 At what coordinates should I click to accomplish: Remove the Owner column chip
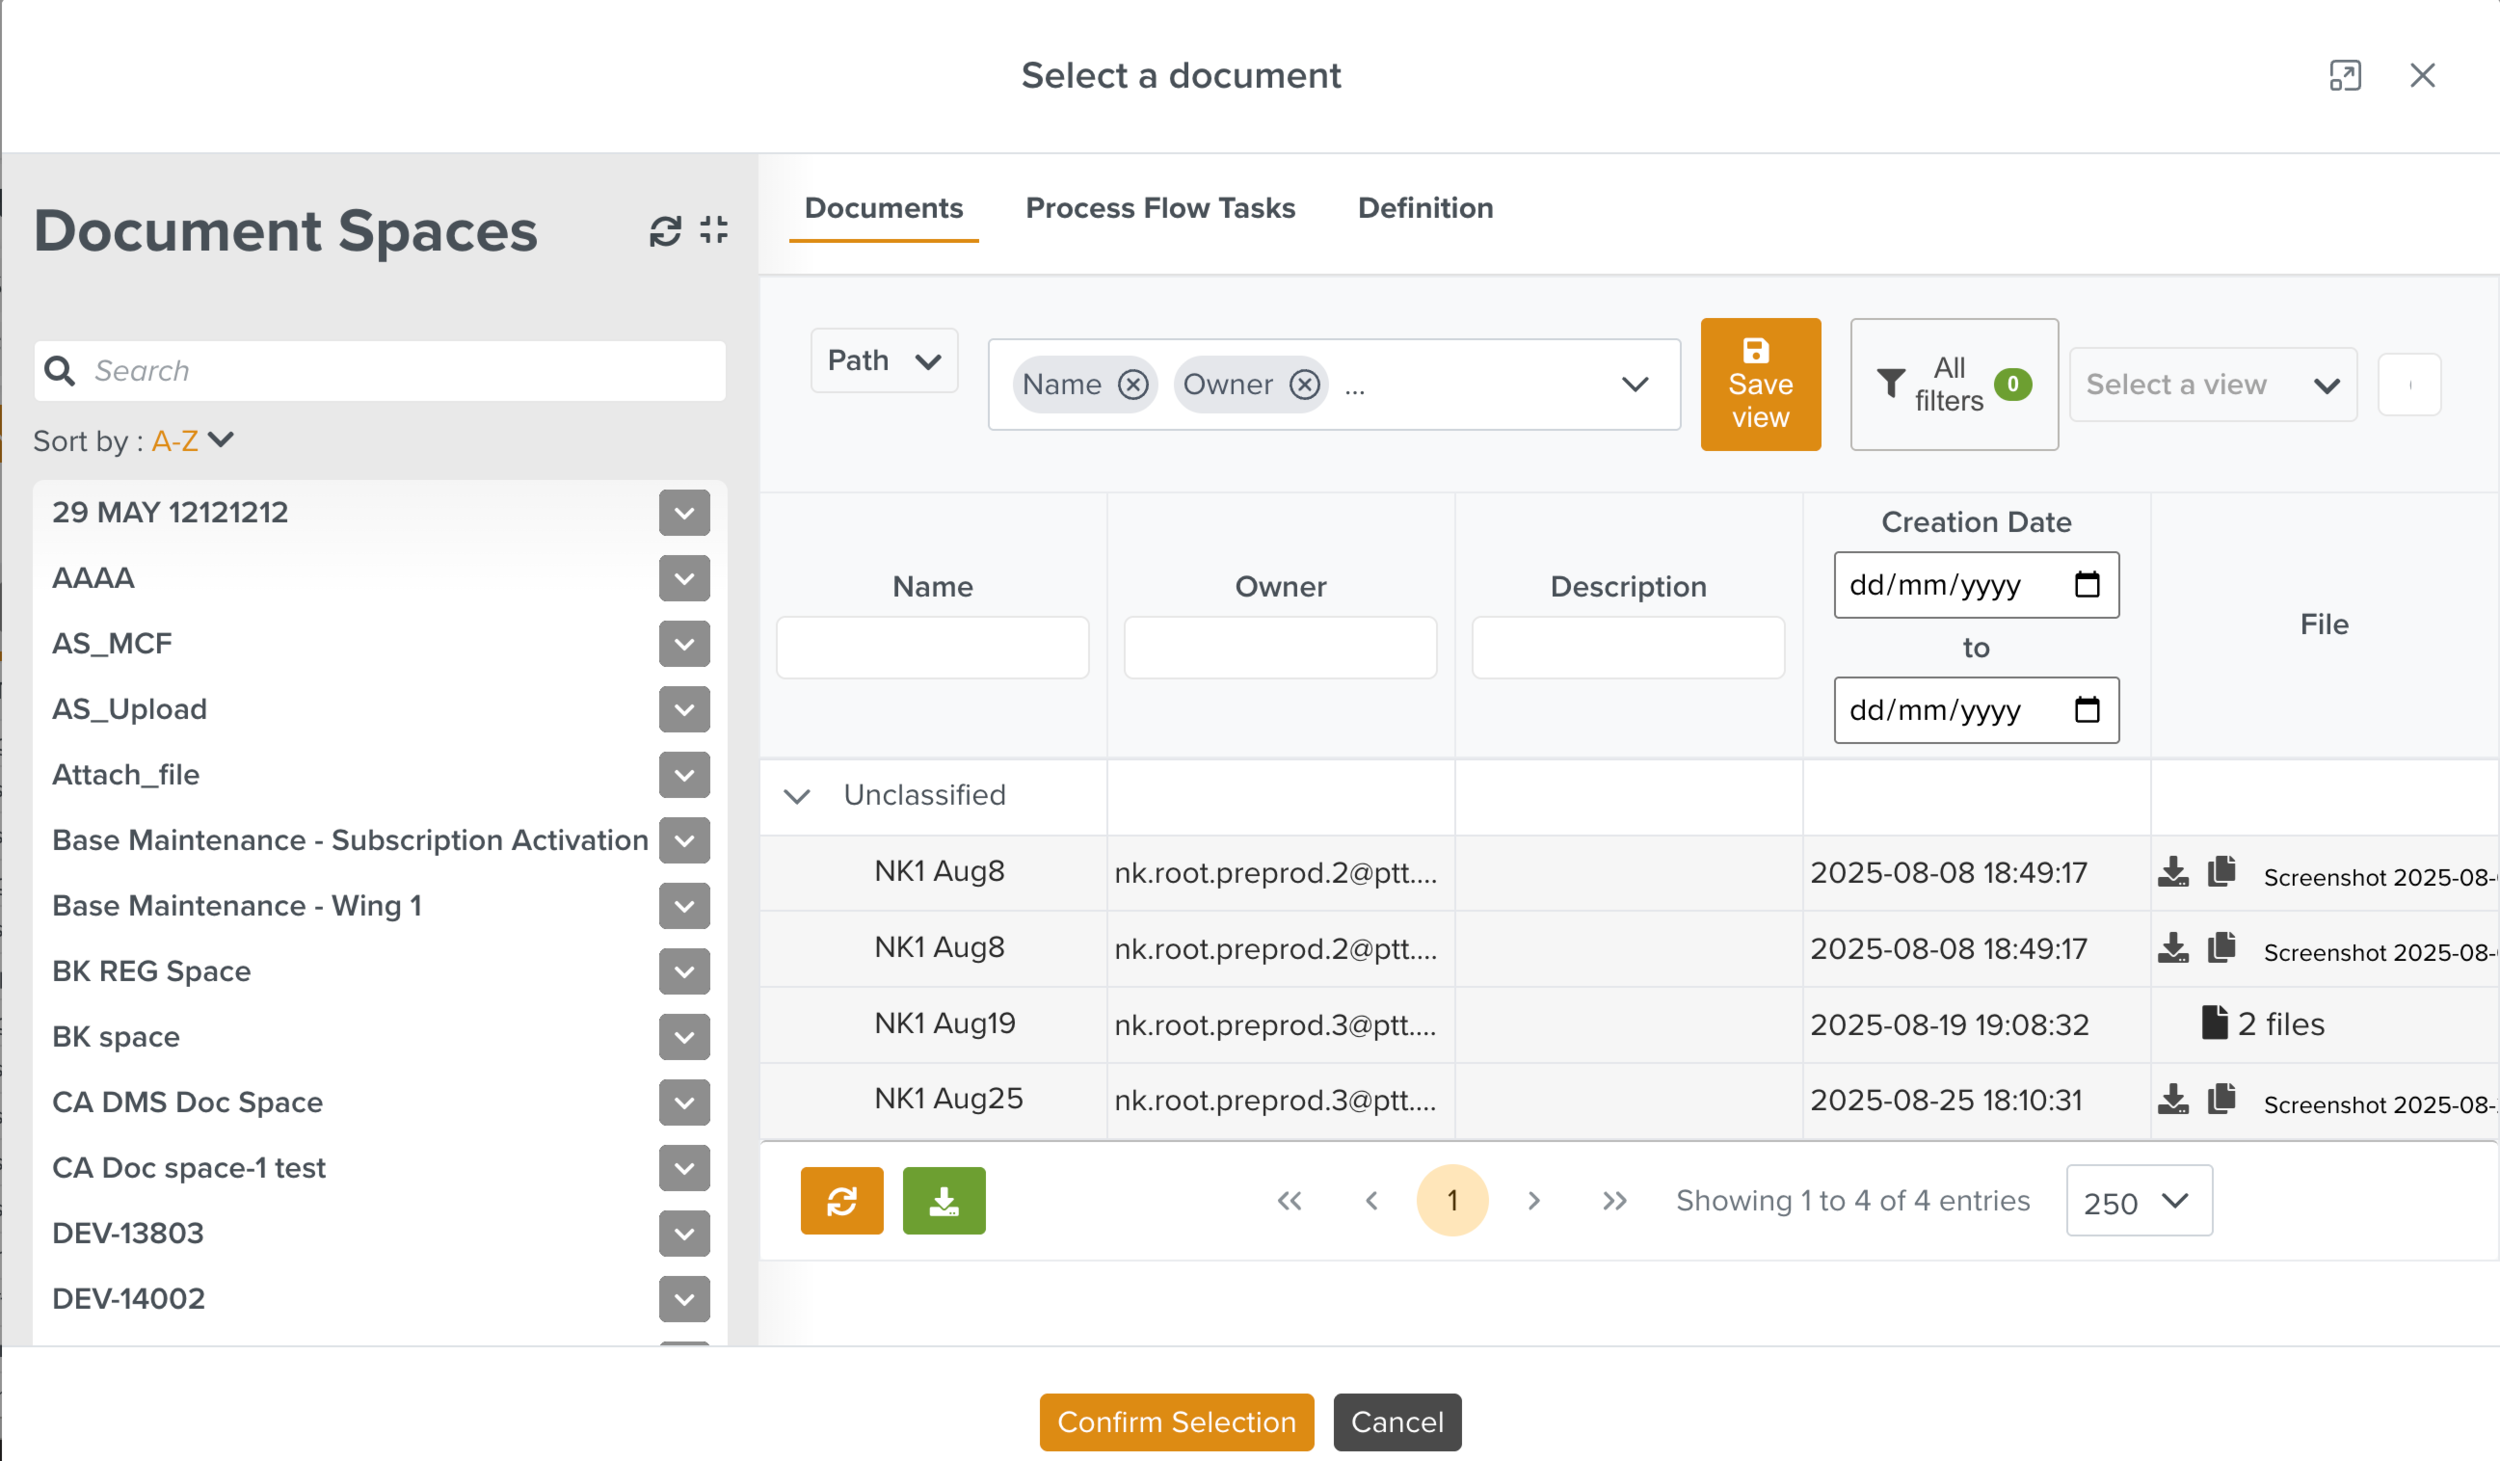click(x=1304, y=384)
